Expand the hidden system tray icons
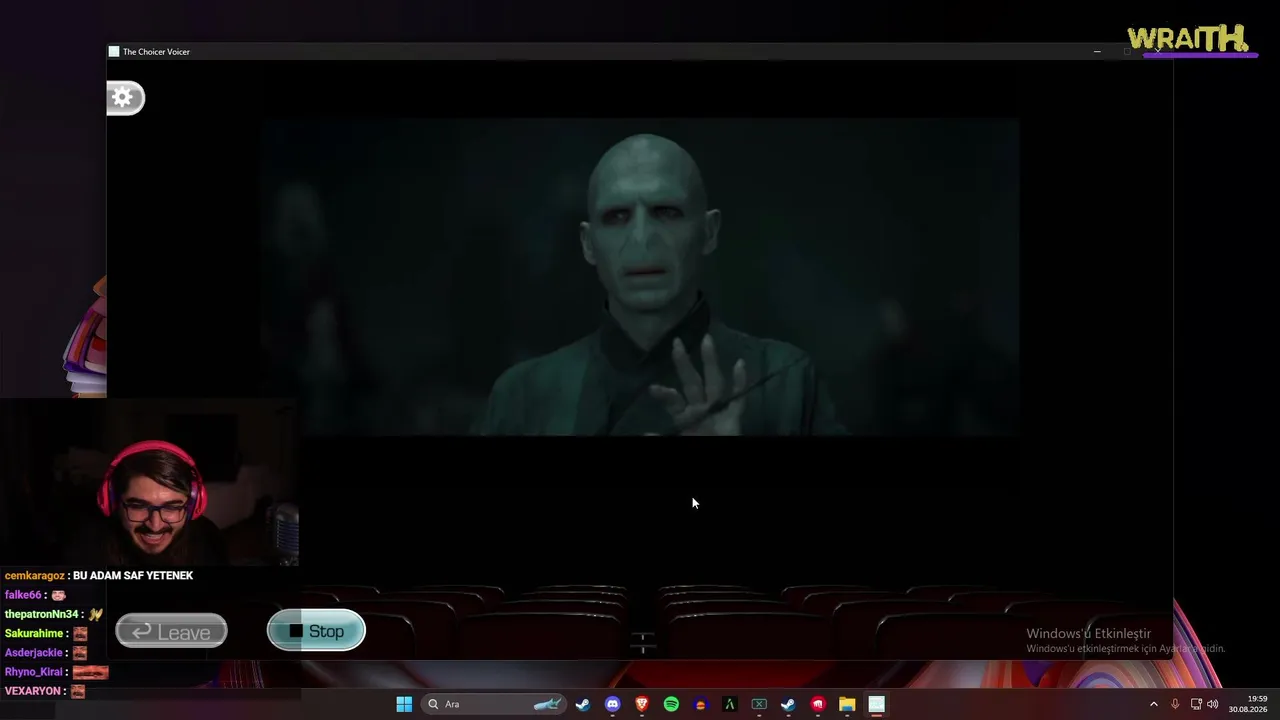 point(1153,704)
